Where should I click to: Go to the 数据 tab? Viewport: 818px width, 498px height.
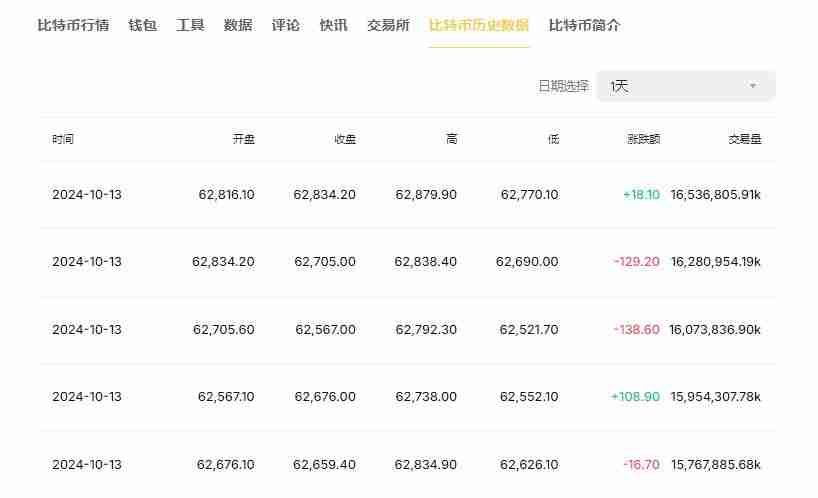pos(238,25)
